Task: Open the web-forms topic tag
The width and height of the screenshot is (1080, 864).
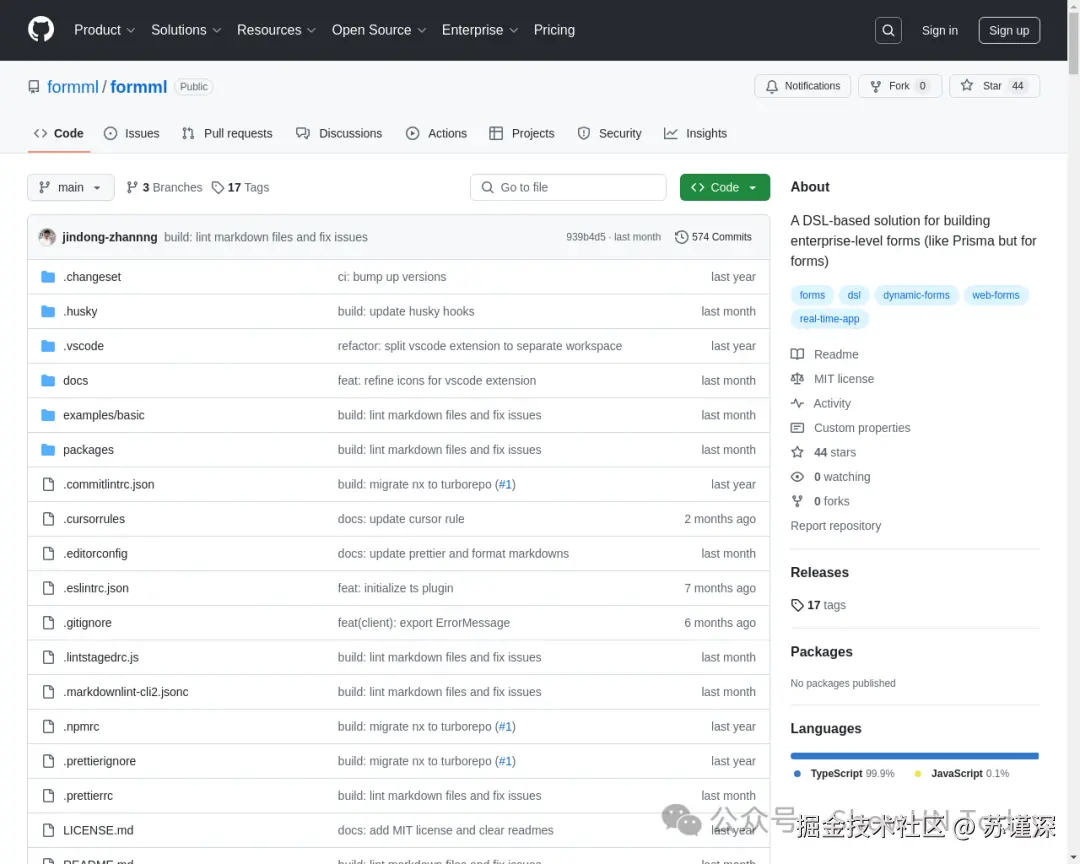Action: pyautogui.click(x=995, y=295)
